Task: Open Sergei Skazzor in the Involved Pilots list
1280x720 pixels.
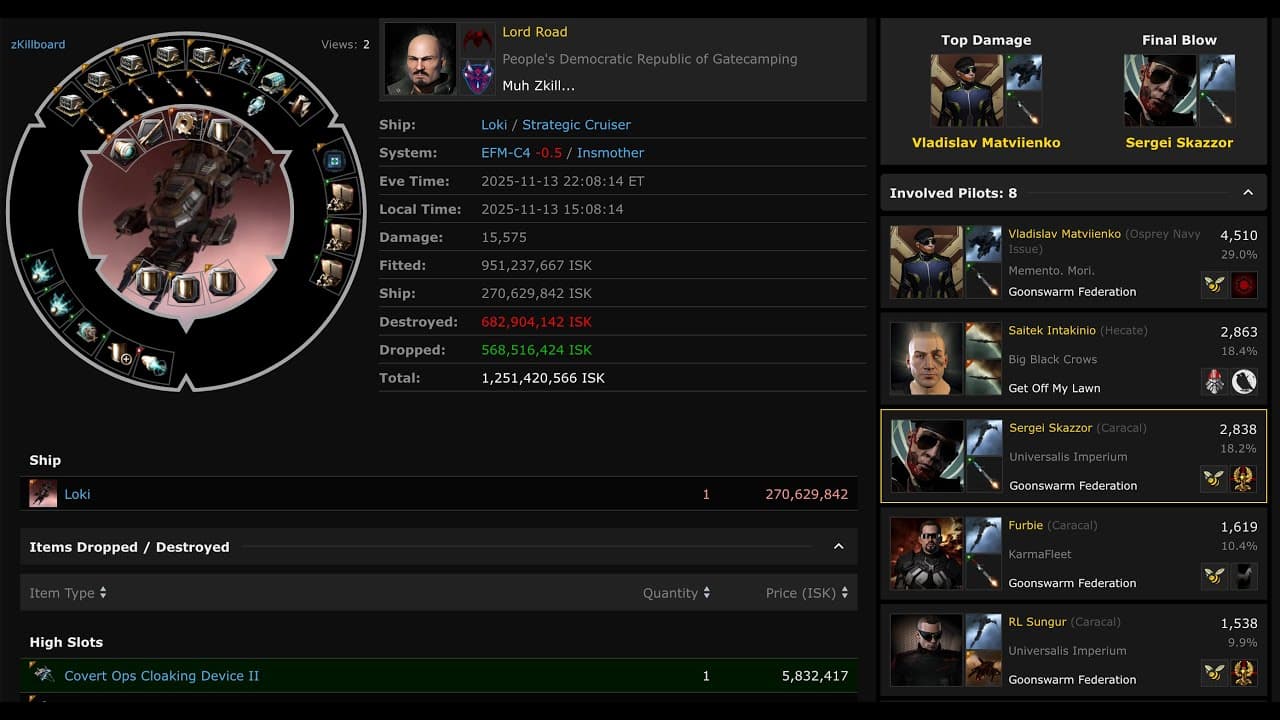Action: pyautogui.click(x=1051, y=428)
